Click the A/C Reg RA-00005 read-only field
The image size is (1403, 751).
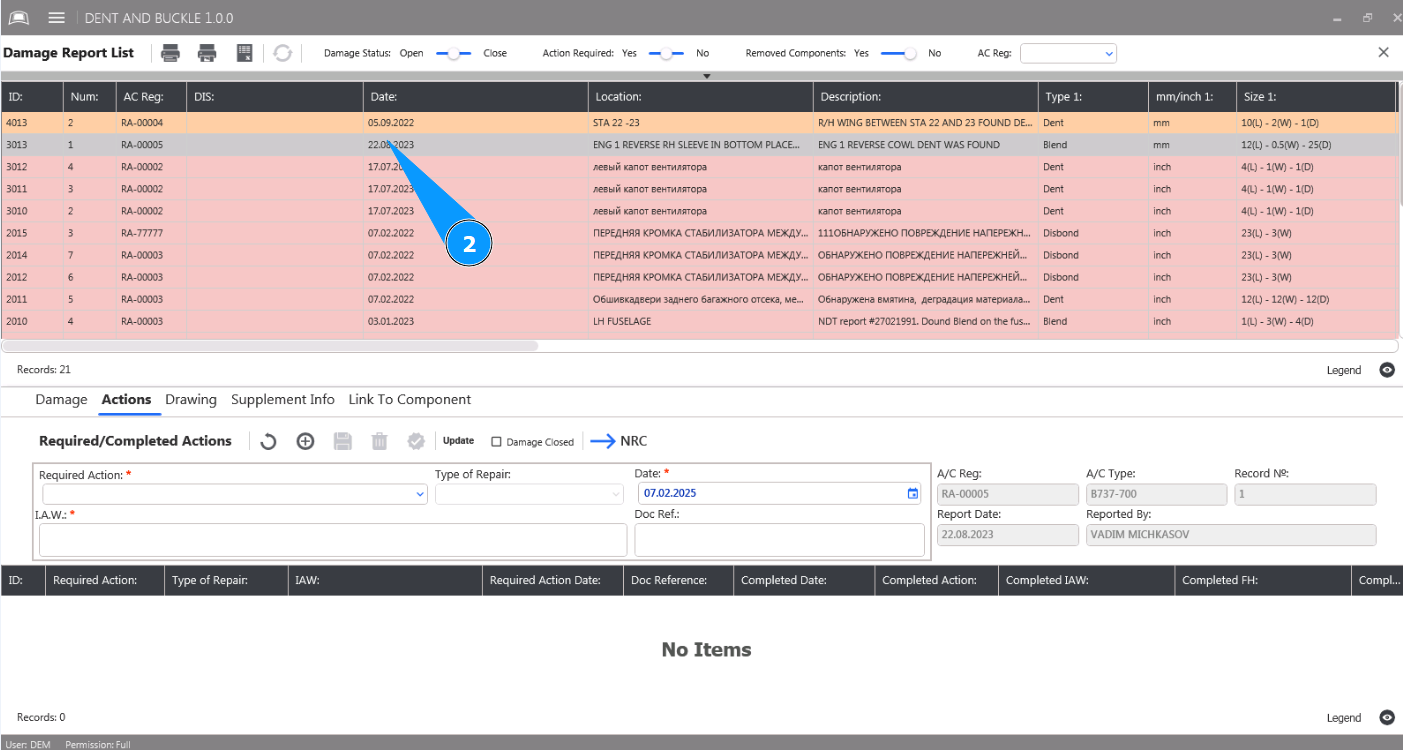click(x=1008, y=494)
